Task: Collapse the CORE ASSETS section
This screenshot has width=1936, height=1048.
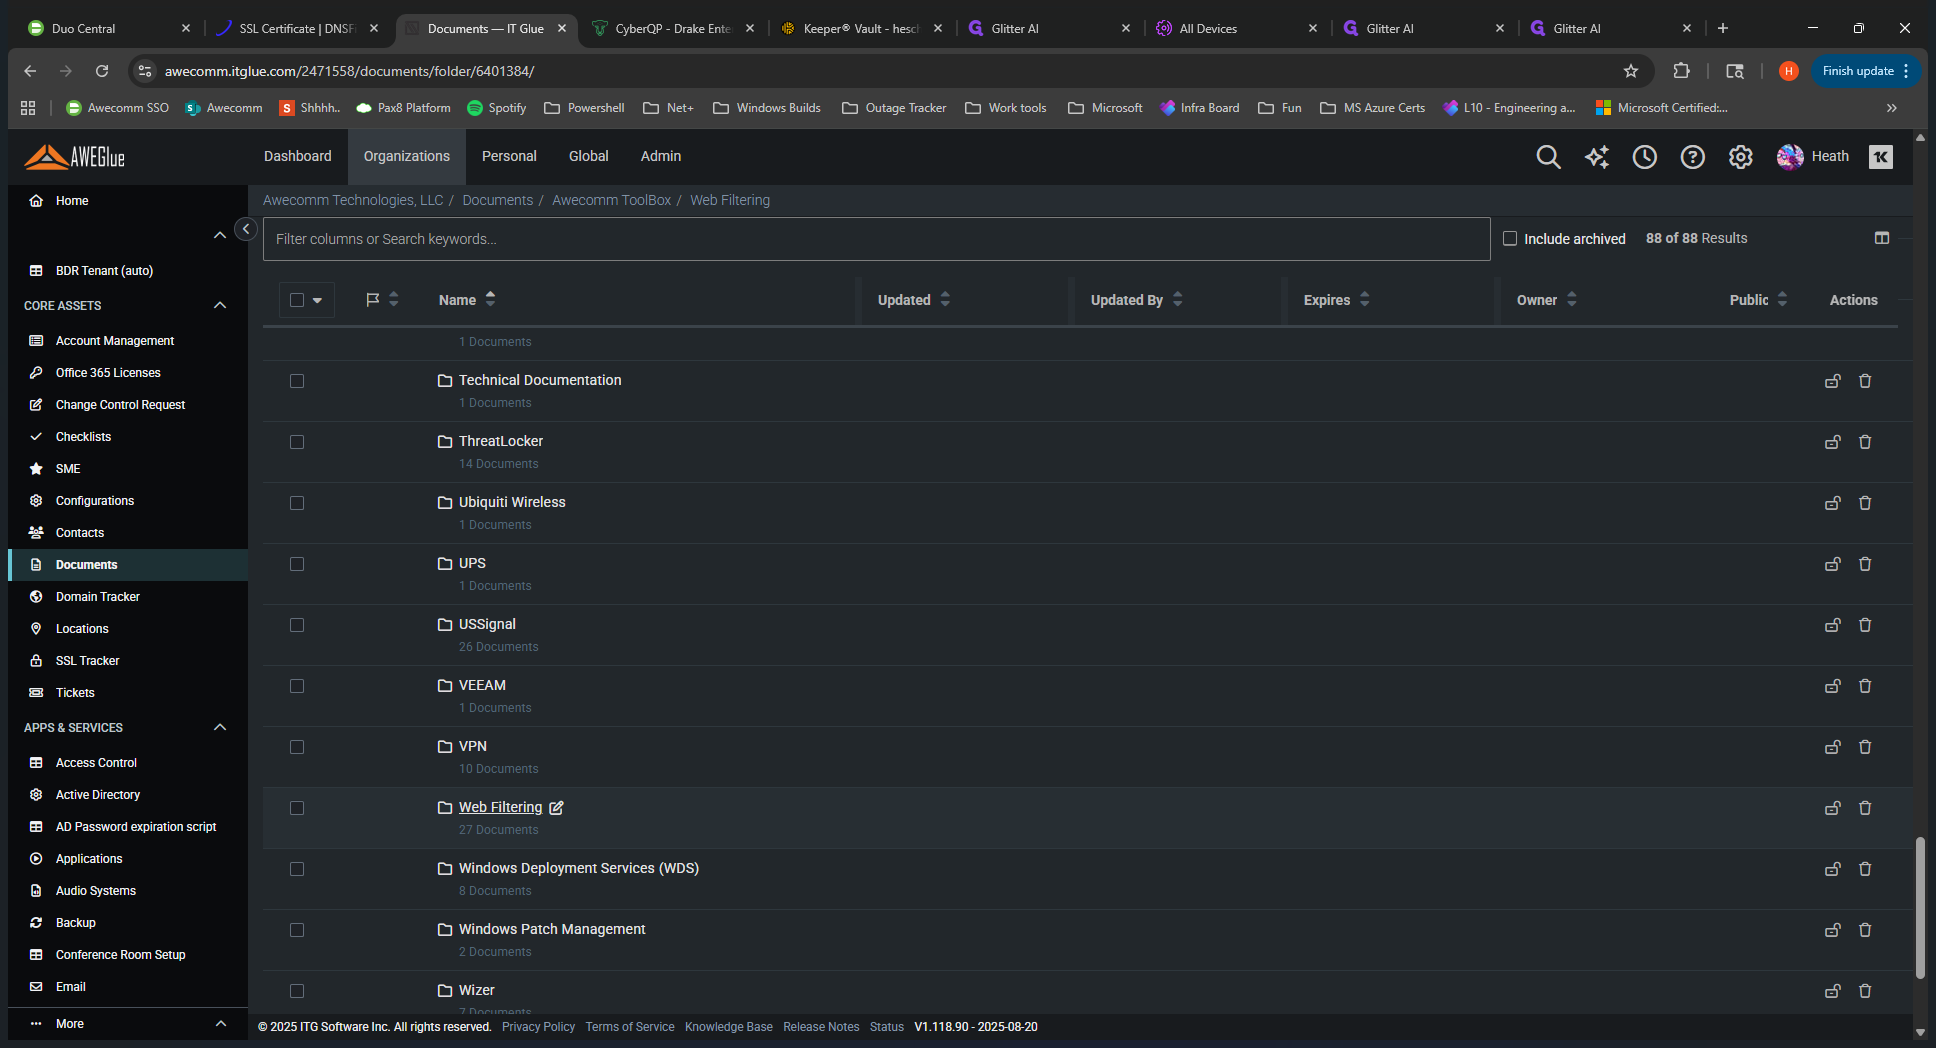Action: pos(220,305)
